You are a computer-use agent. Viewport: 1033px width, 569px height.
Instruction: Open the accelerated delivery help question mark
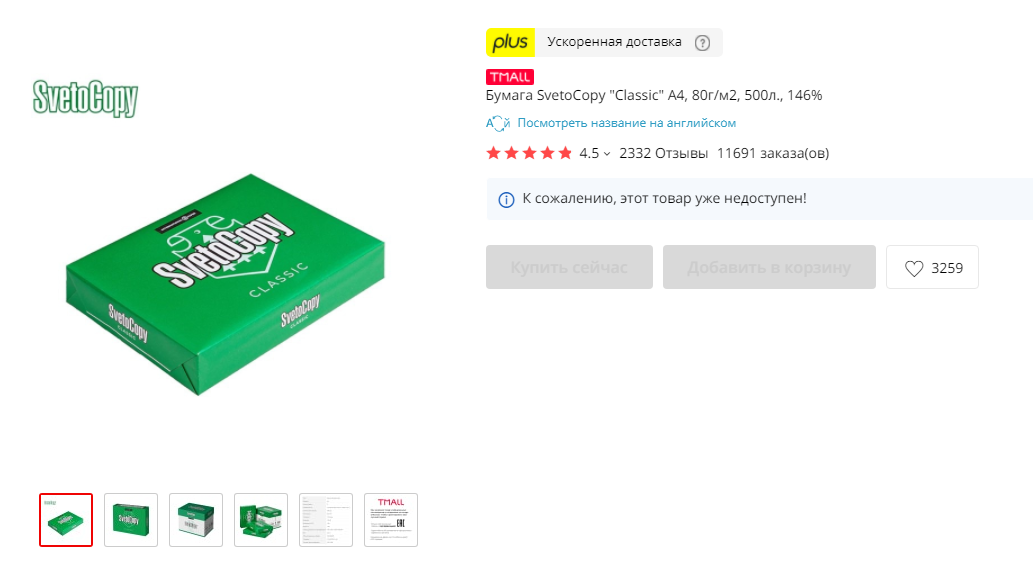(702, 43)
